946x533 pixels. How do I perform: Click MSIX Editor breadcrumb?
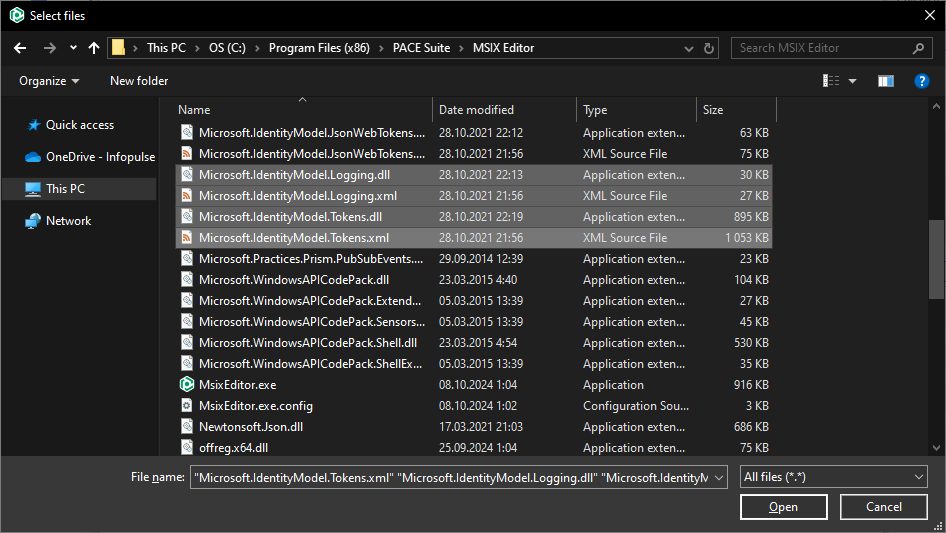pyautogui.click(x=503, y=48)
